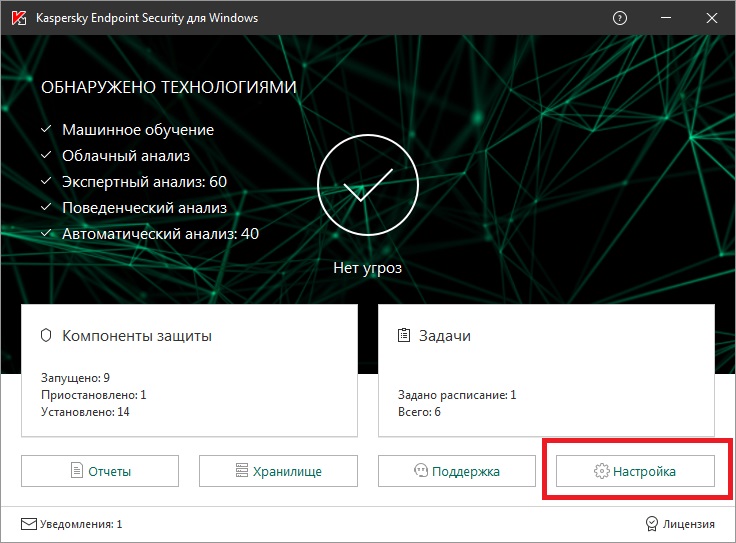Click the large checkmark status circle
Image resolution: width=736 pixels, height=543 pixels.
coord(368,185)
